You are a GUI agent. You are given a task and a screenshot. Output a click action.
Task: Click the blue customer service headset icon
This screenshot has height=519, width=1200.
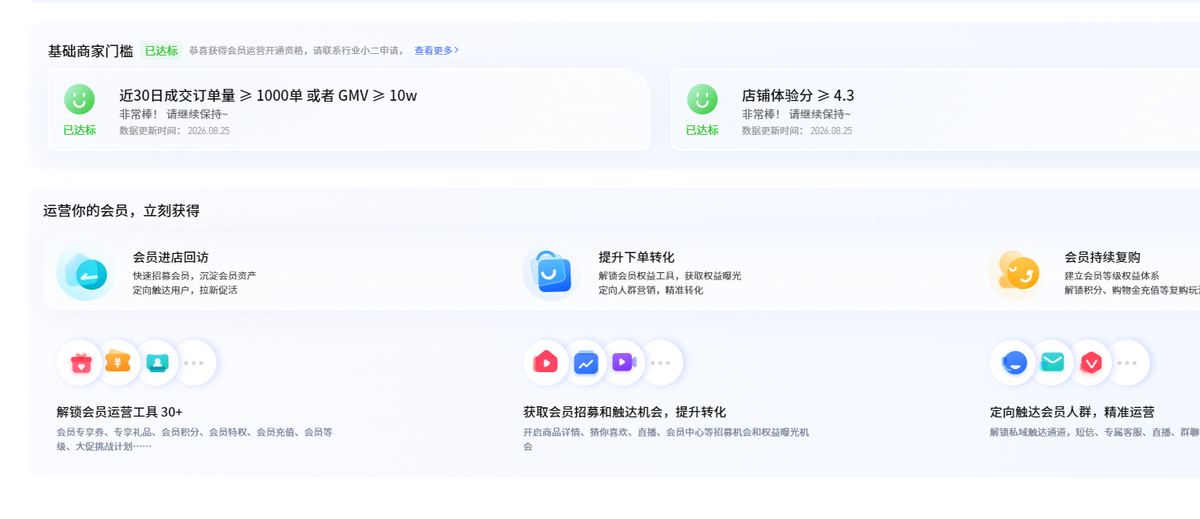(x=1015, y=363)
